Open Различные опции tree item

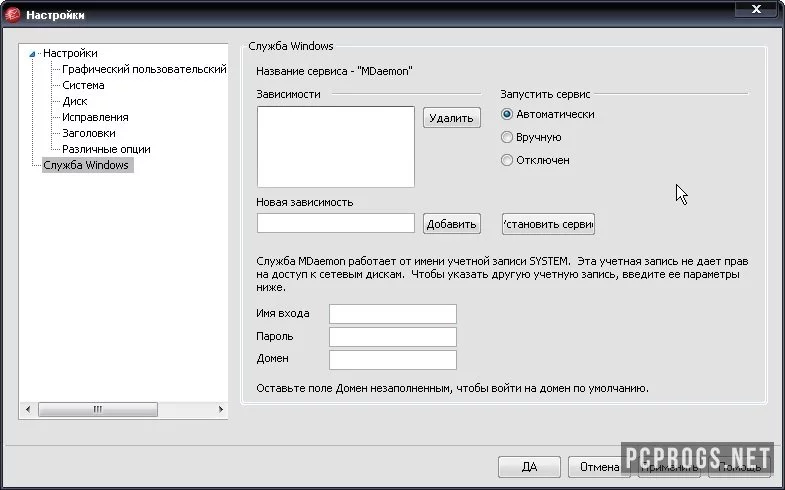click(x=106, y=149)
